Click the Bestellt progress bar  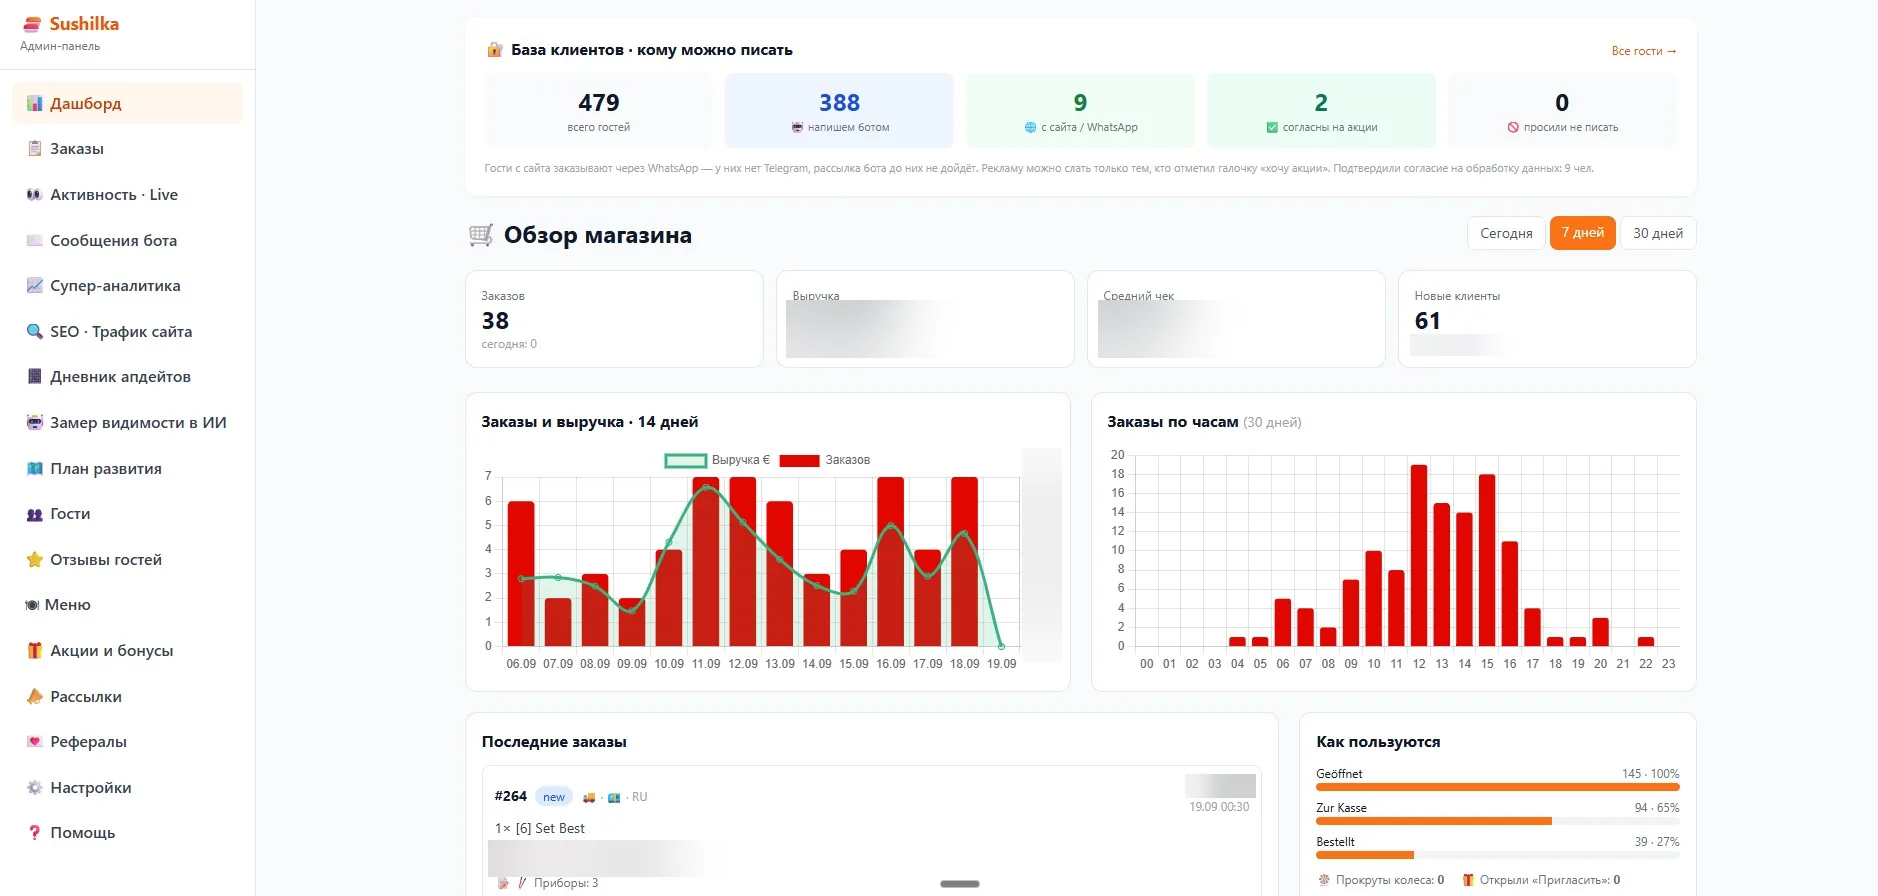click(x=1497, y=855)
